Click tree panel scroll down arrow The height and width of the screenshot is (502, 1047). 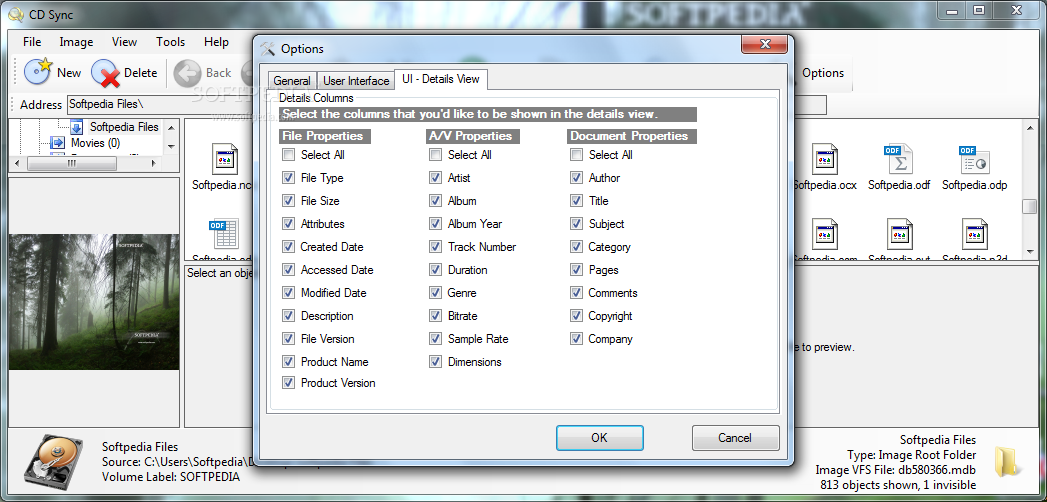[171, 146]
